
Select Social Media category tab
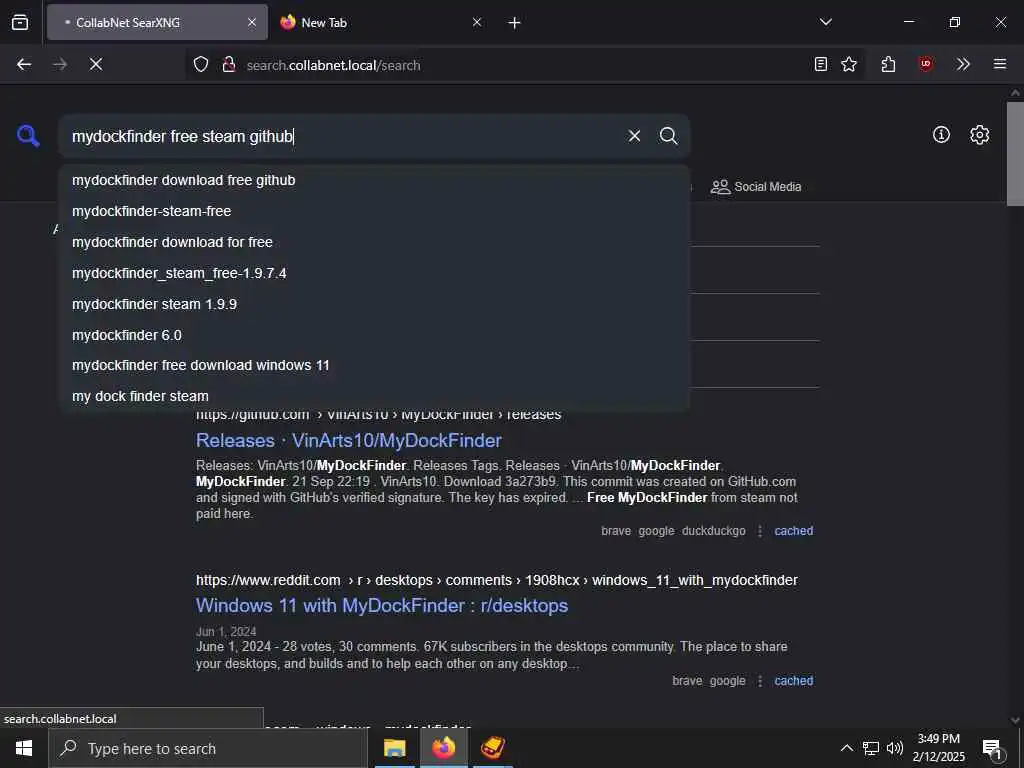[756, 187]
